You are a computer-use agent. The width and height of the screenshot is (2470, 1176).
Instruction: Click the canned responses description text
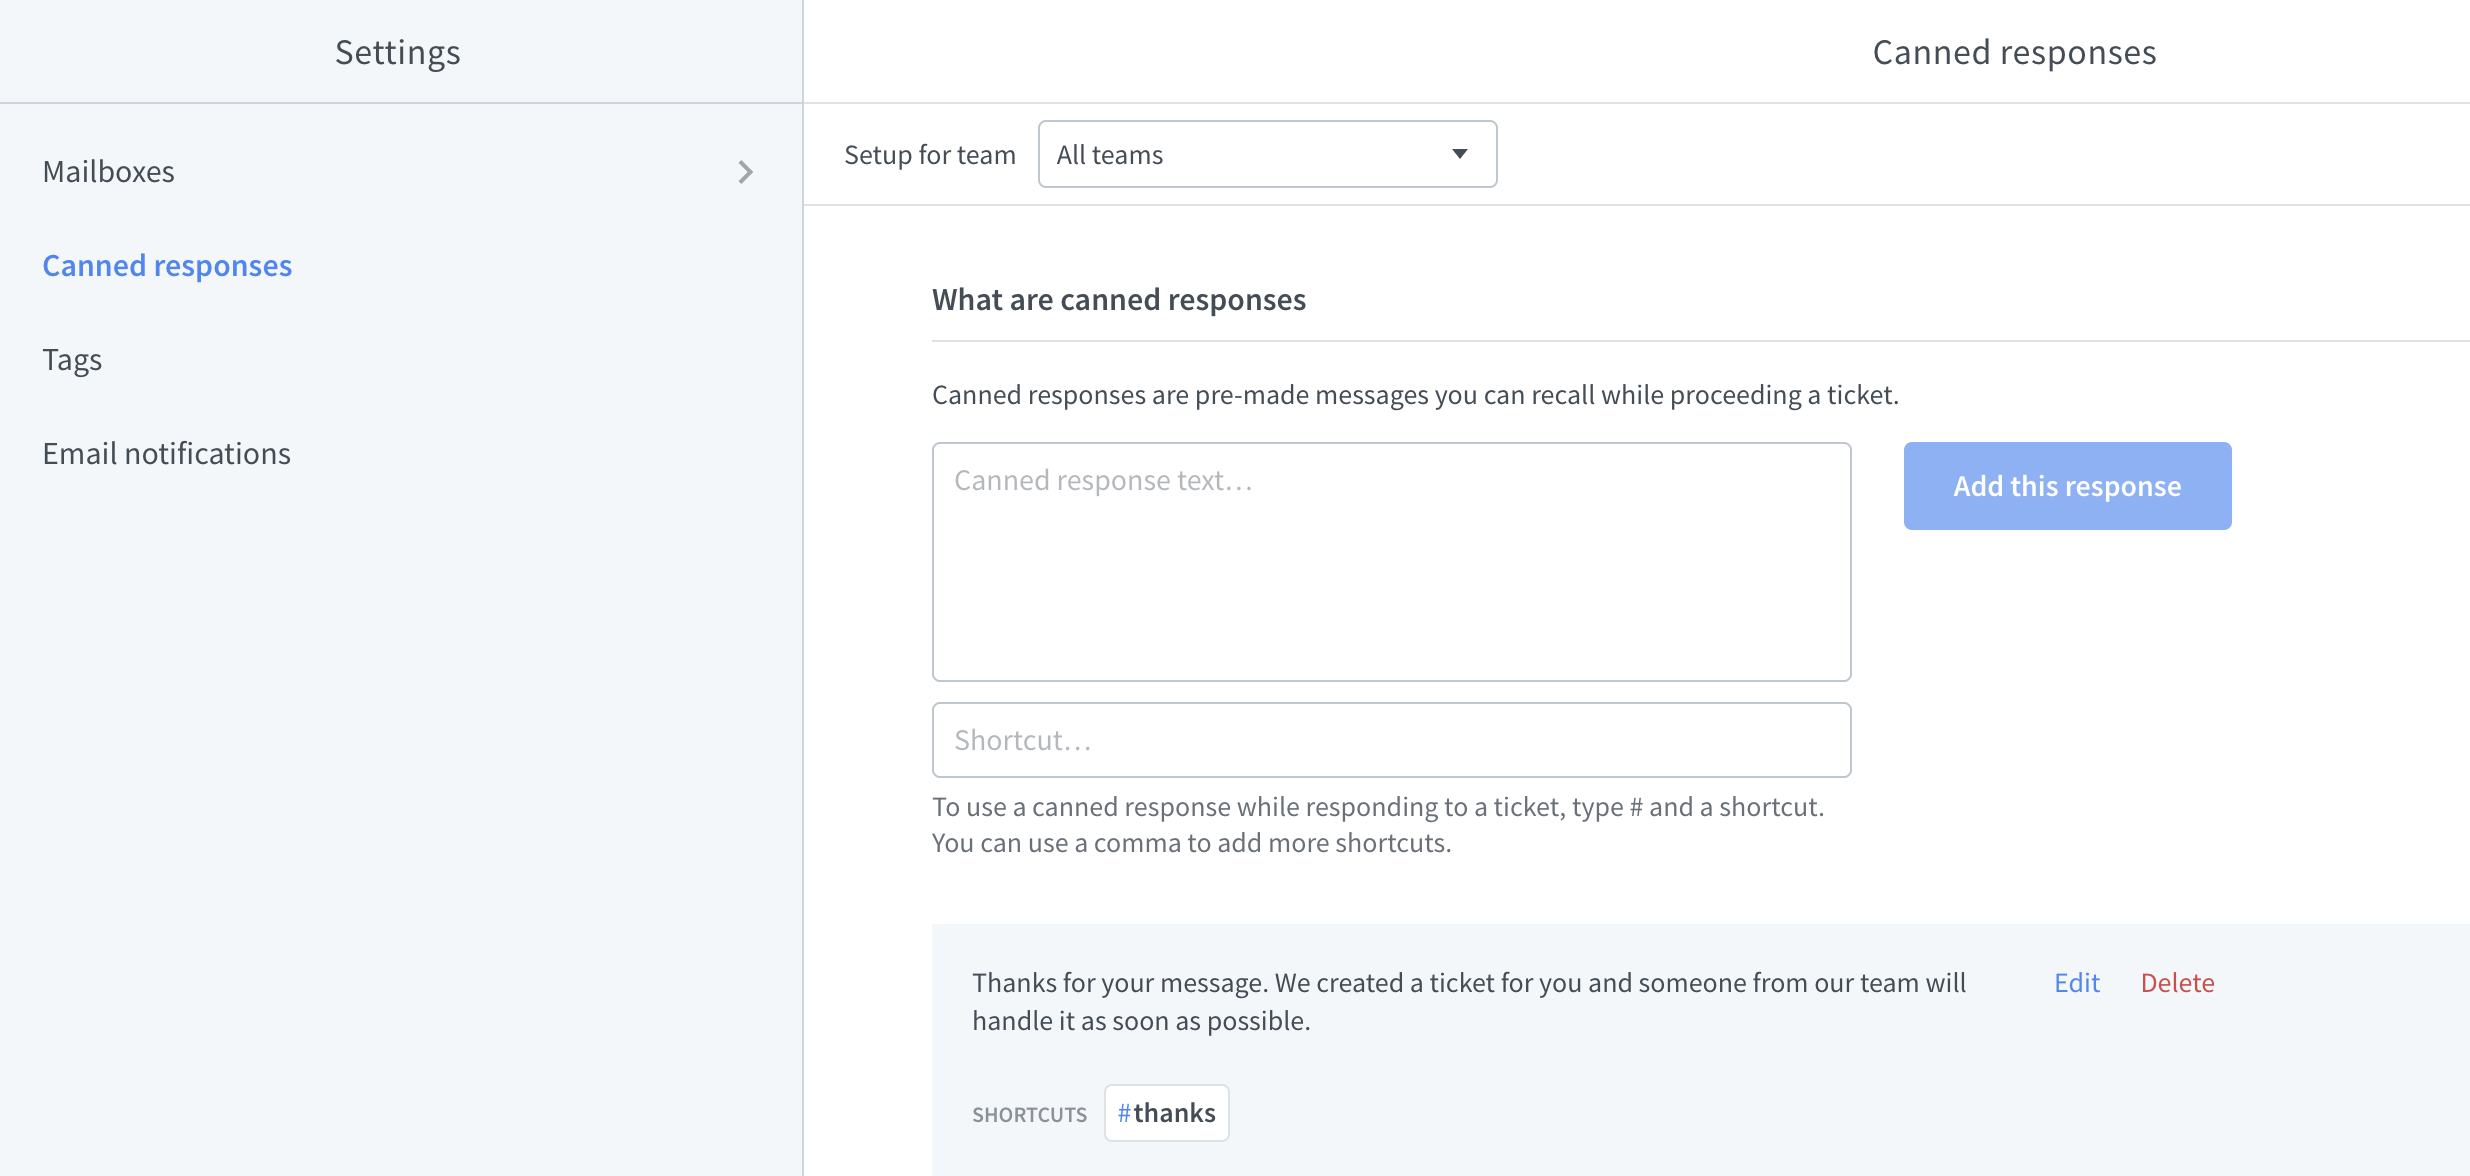tap(1414, 393)
